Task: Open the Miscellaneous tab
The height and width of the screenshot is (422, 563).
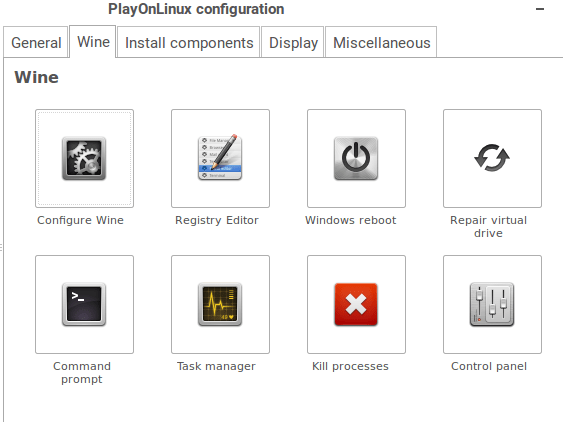Action: (x=381, y=42)
